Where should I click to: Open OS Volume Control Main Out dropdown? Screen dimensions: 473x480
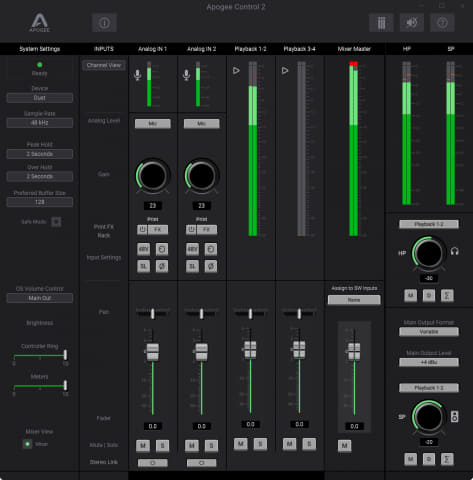pyautogui.click(x=40, y=298)
